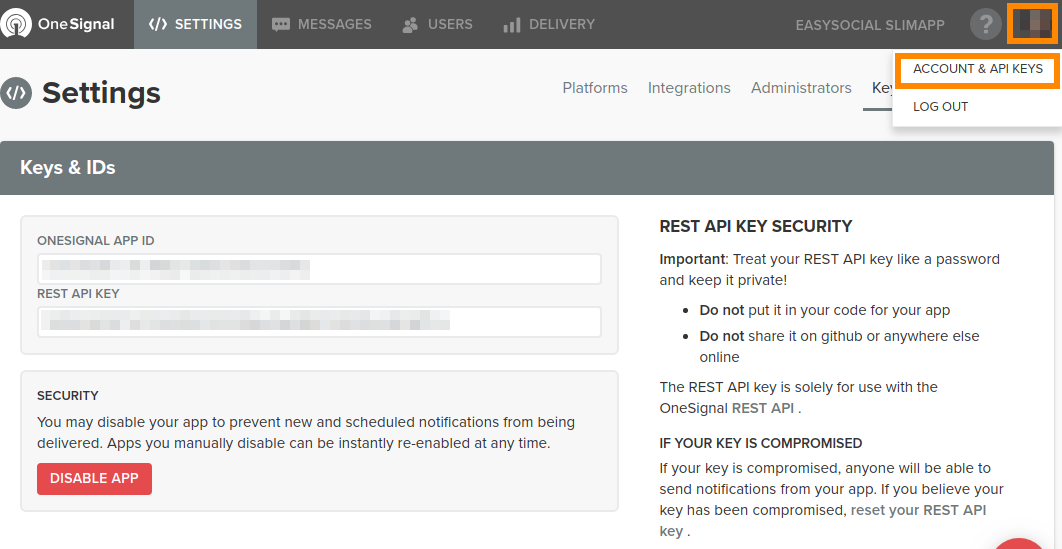Click the Settings page title text
The width and height of the screenshot is (1062, 549).
click(x=101, y=93)
